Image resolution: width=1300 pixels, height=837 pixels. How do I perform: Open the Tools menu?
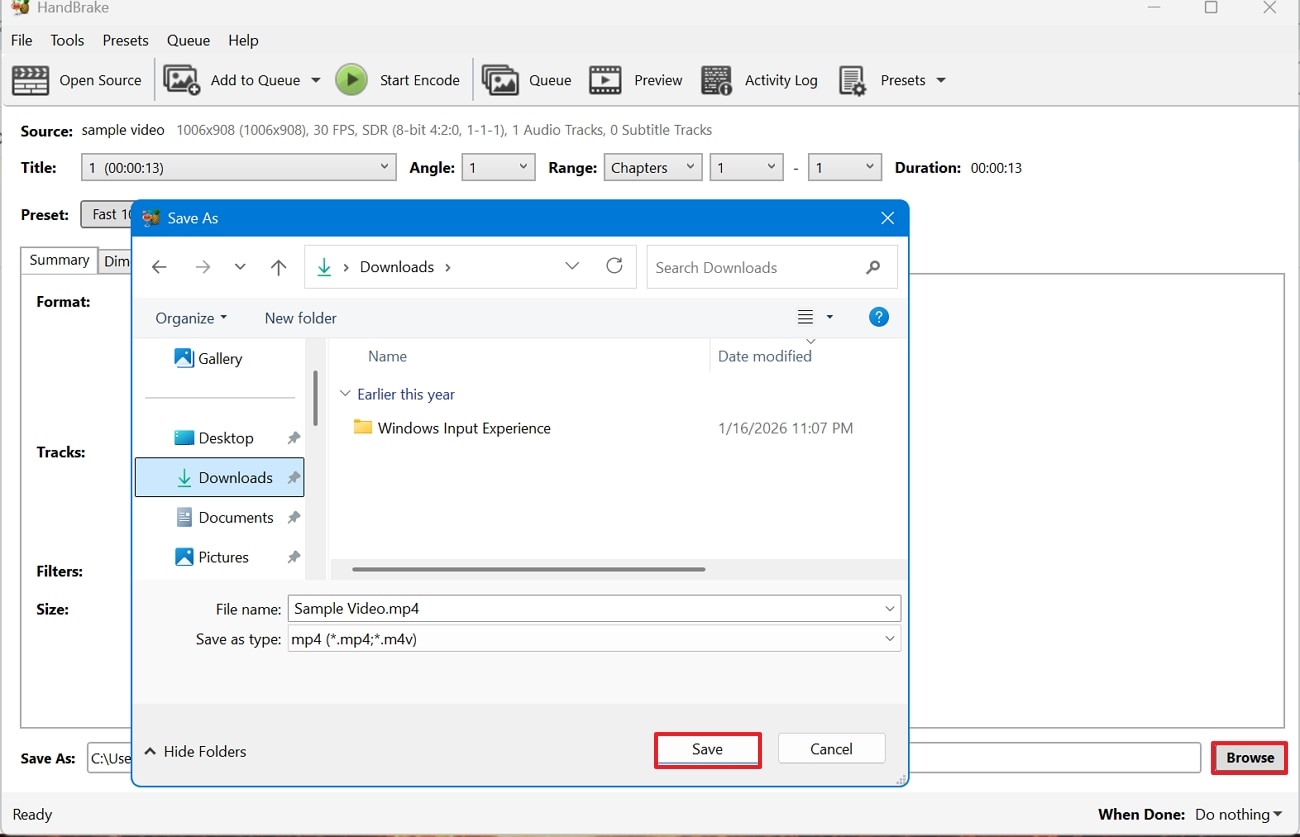tap(67, 40)
